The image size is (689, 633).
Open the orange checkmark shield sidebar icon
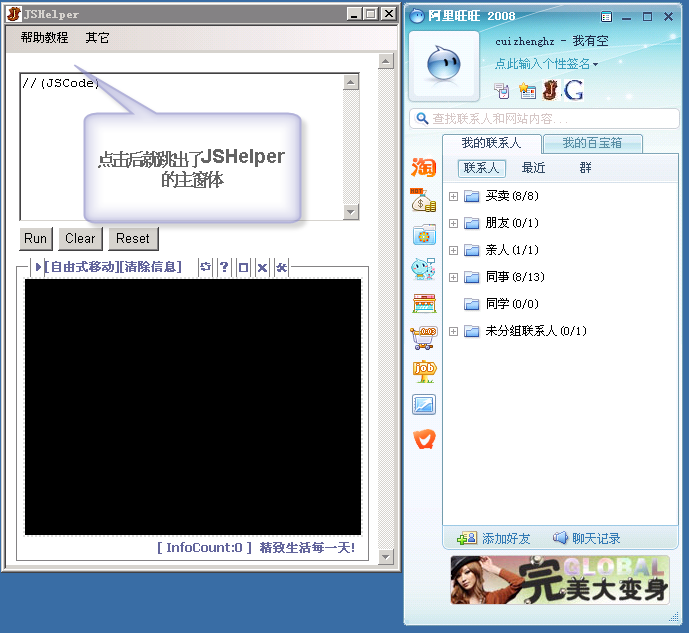click(x=424, y=439)
